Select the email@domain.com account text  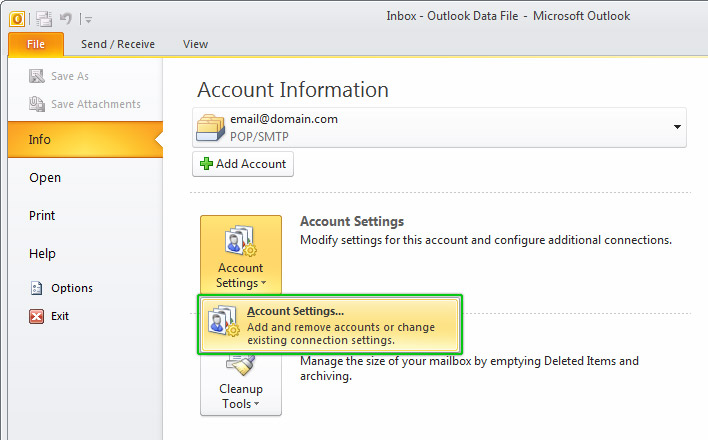(x=284, y=119)
